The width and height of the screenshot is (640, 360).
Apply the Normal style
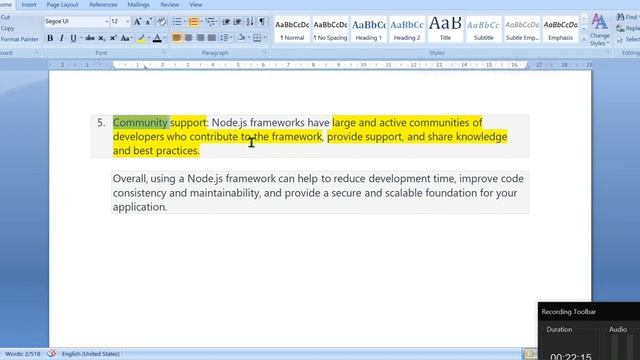click(292, 29)
